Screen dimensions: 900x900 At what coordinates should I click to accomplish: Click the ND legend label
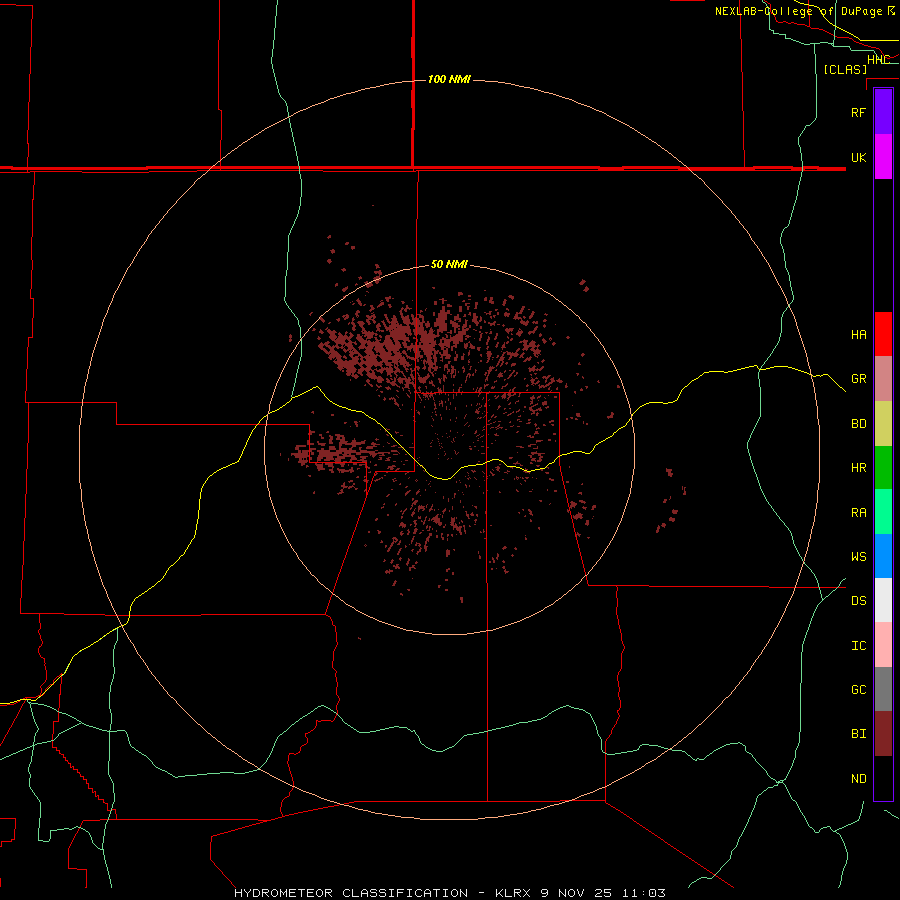click(858, 779)
